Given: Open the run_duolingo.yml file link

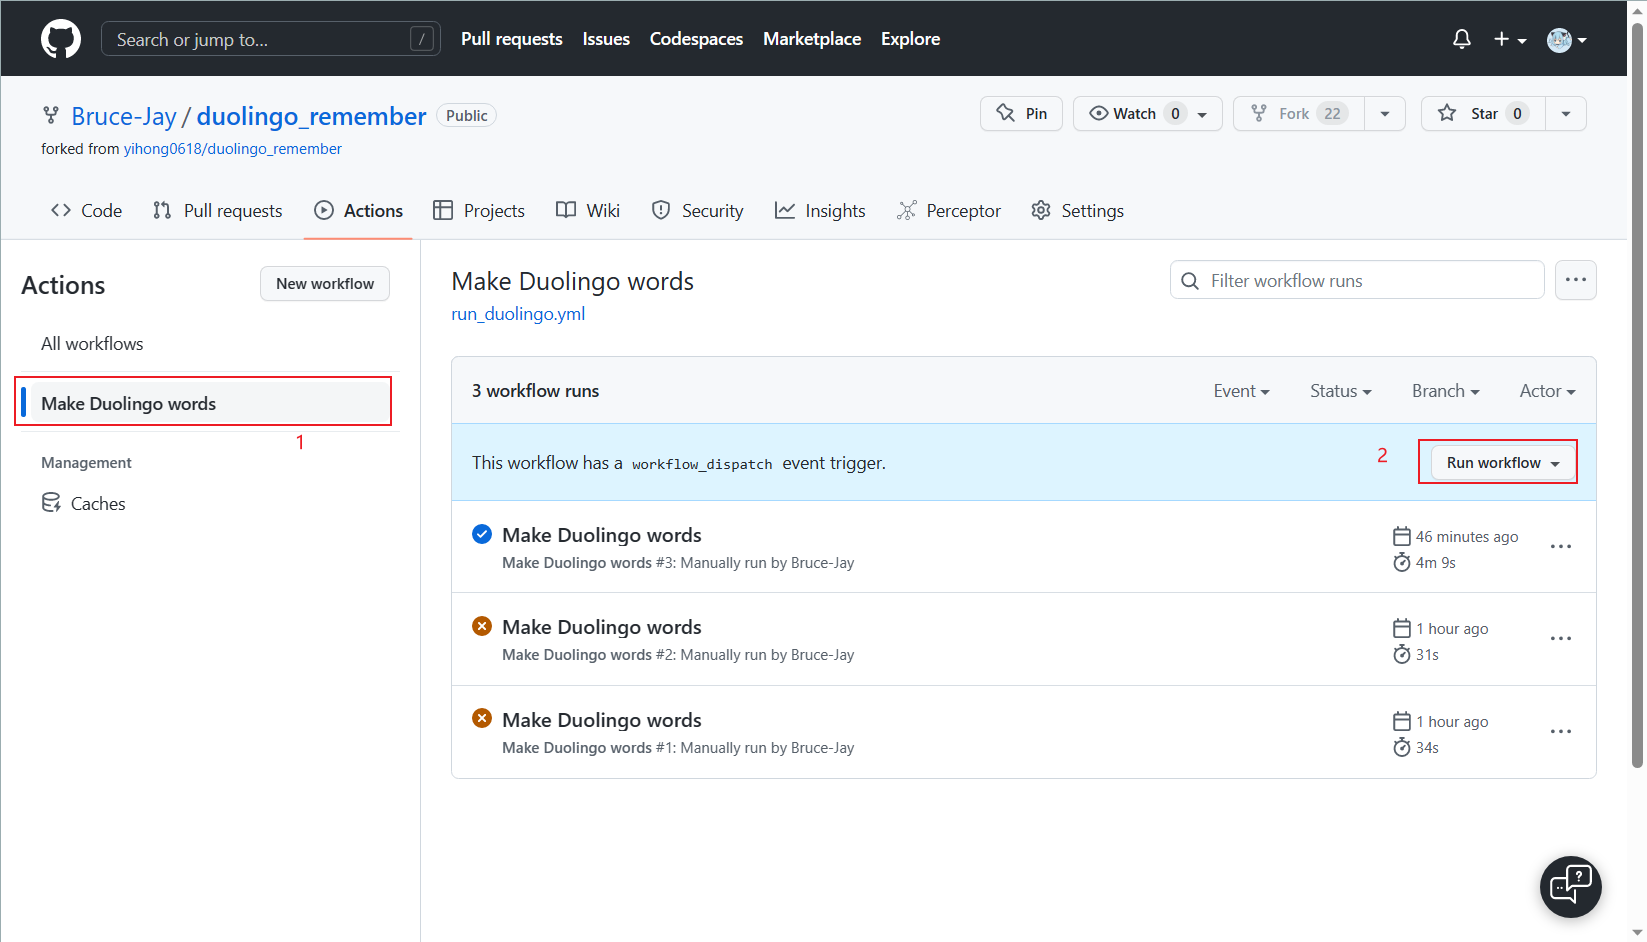Looking at the screenshot, I should (518, 314).
